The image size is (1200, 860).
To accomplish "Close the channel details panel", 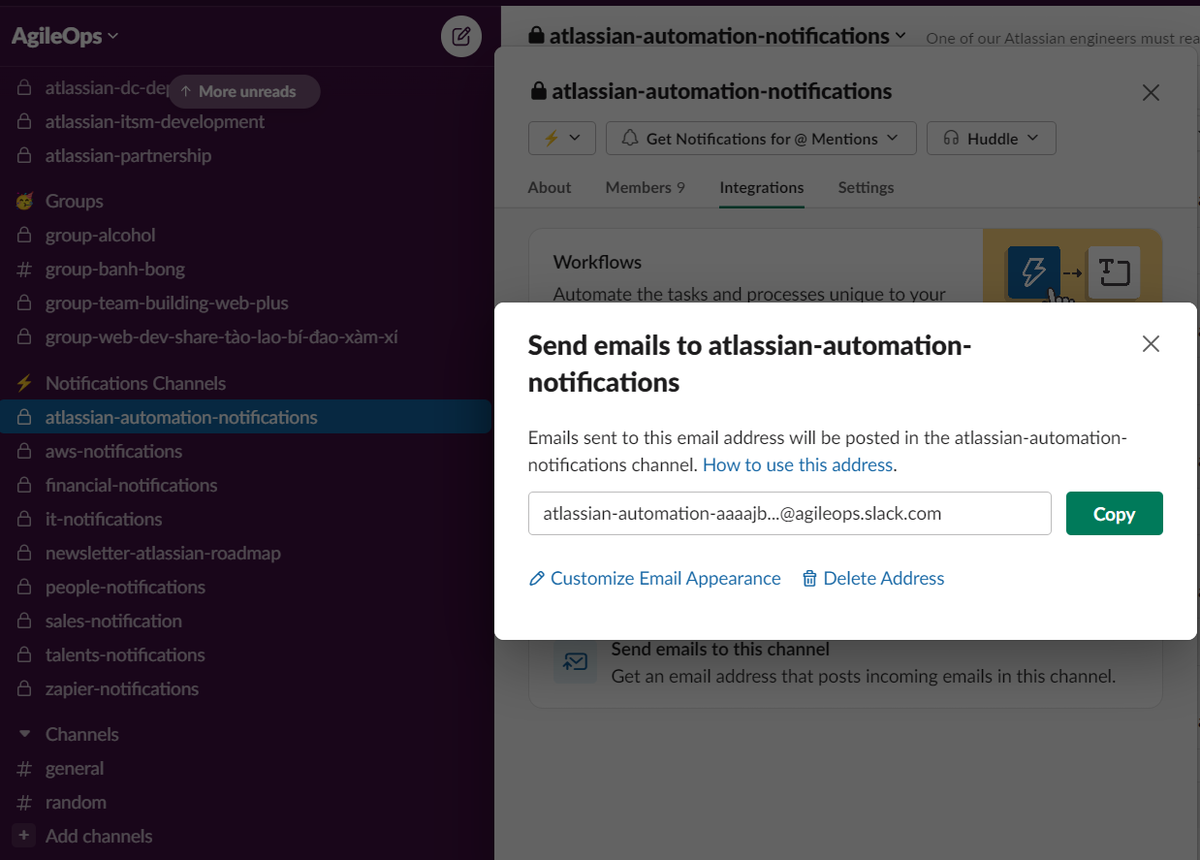I will [x=1151, y=93].
